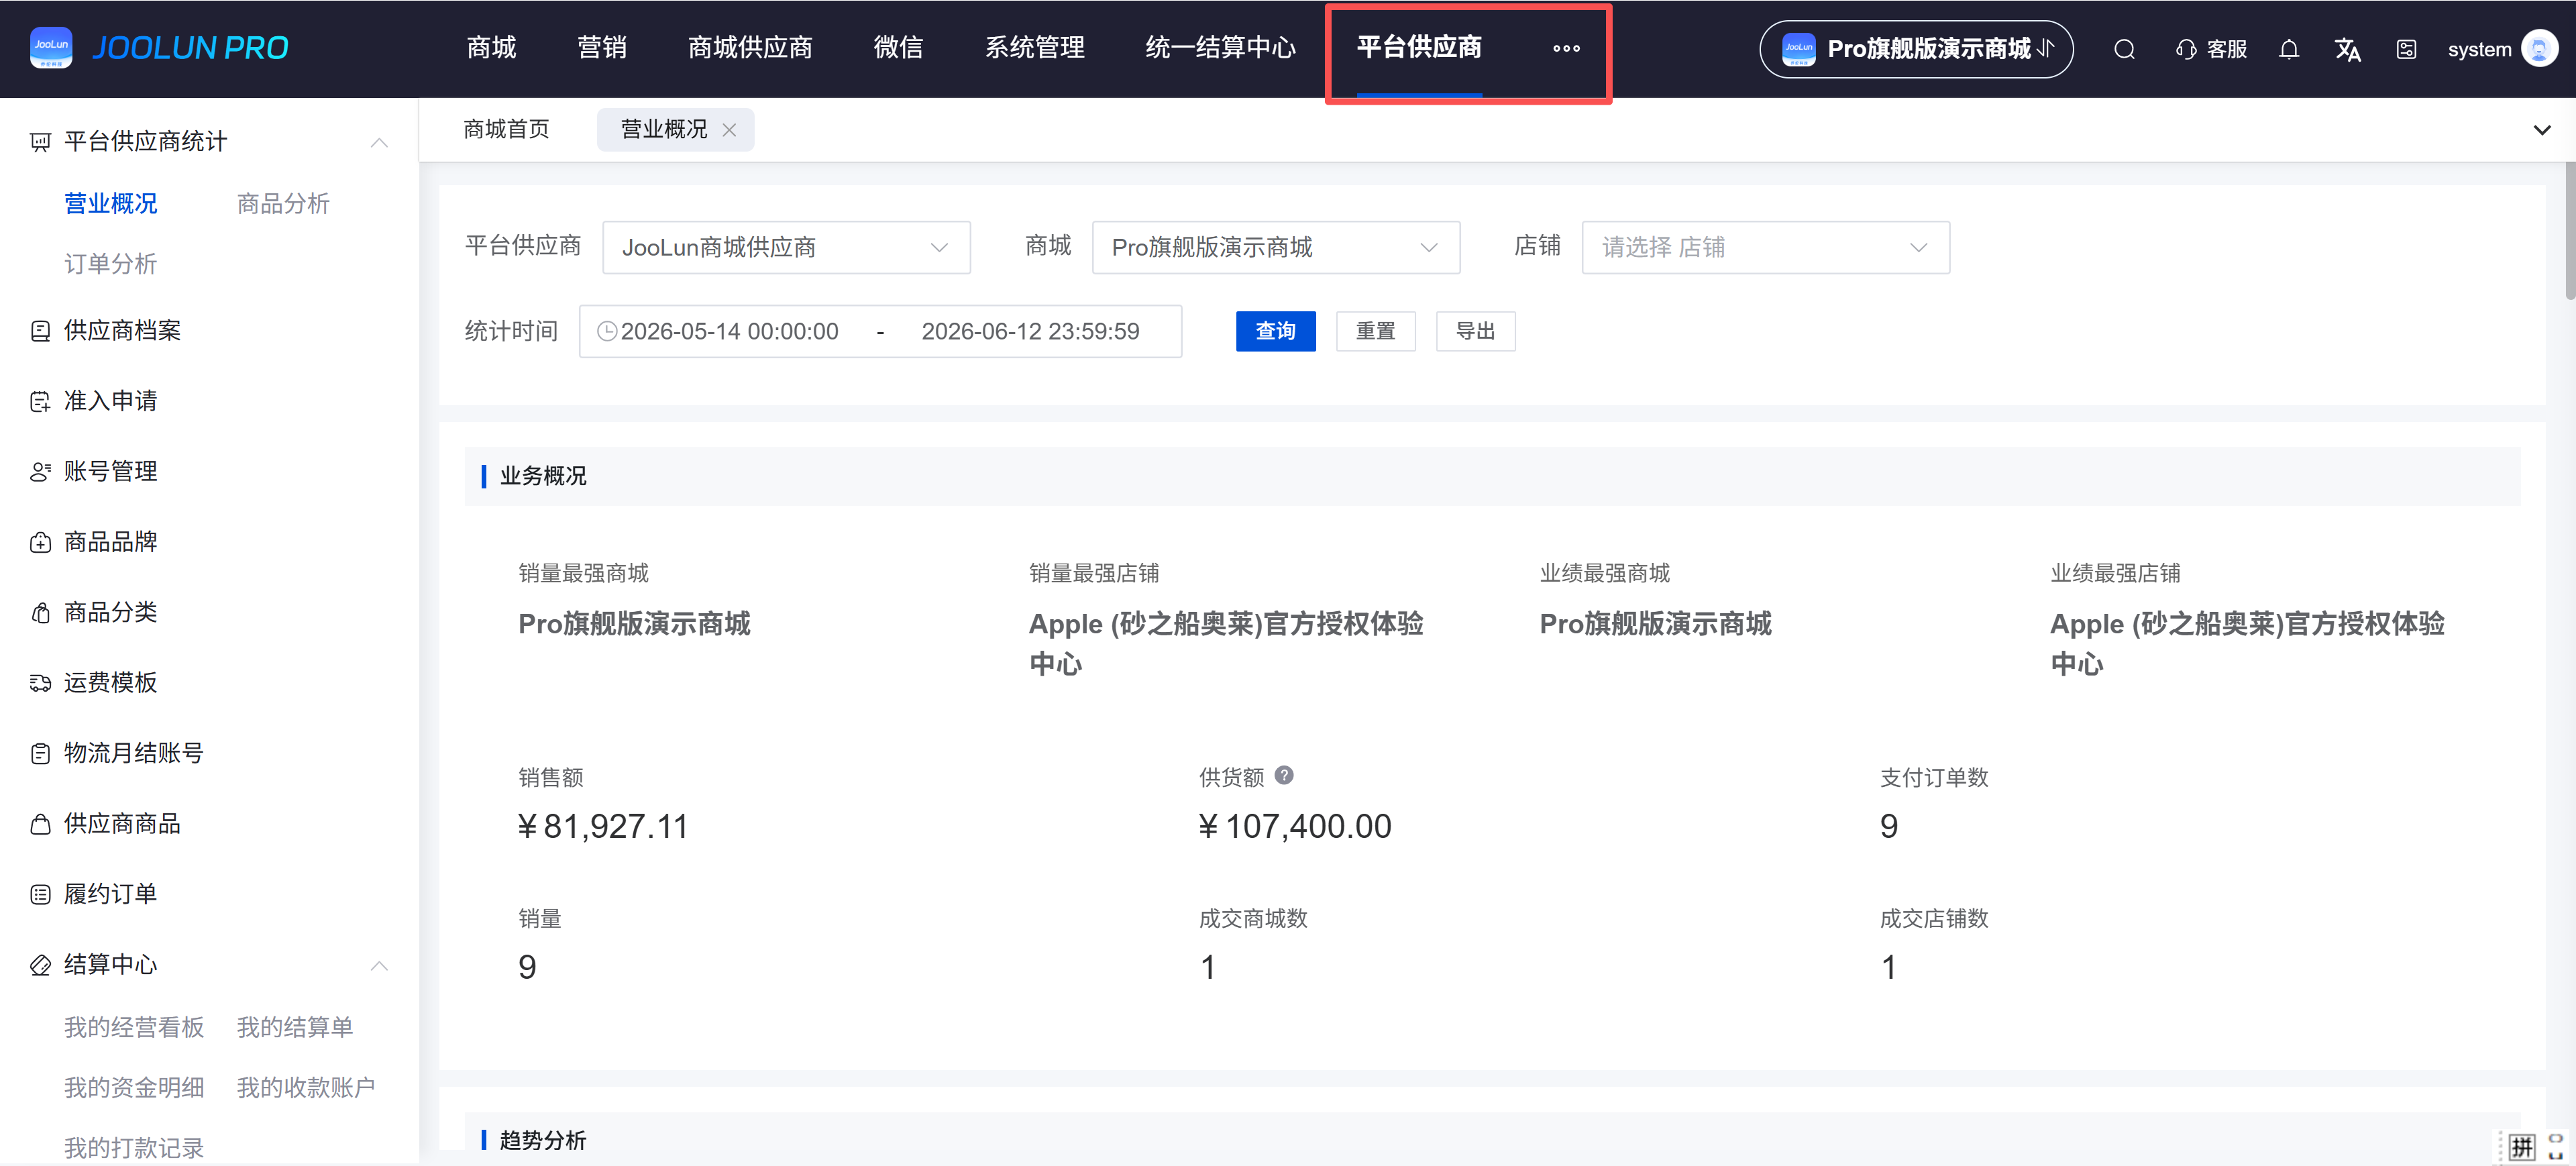Go to 微信 top navigation
This screenshot has width=2576, height=1166.
point(898,48)
